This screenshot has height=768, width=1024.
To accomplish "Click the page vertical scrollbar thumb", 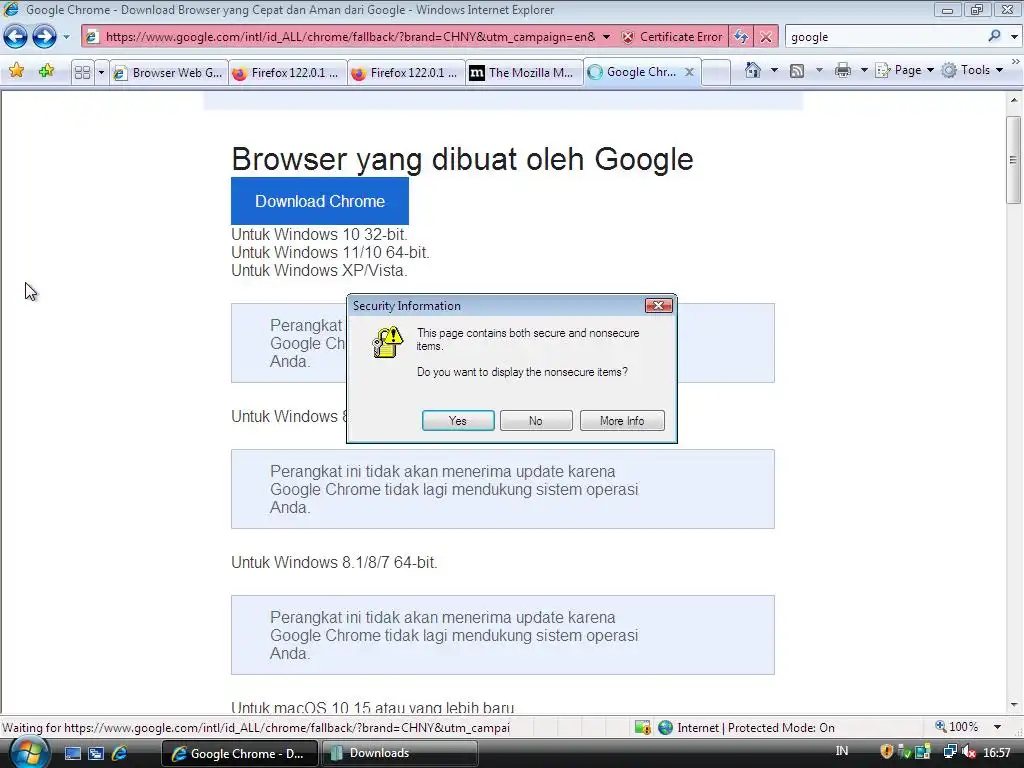I will click(1013, 160).
